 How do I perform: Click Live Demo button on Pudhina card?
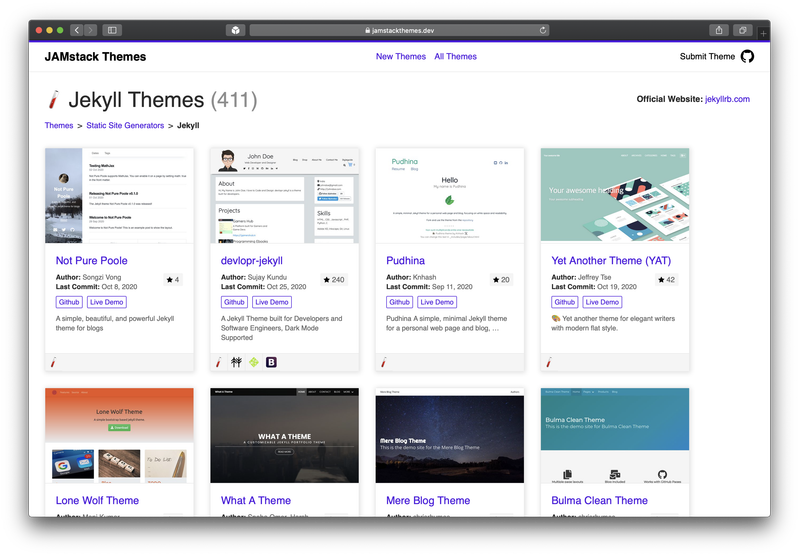click(437, 302)
